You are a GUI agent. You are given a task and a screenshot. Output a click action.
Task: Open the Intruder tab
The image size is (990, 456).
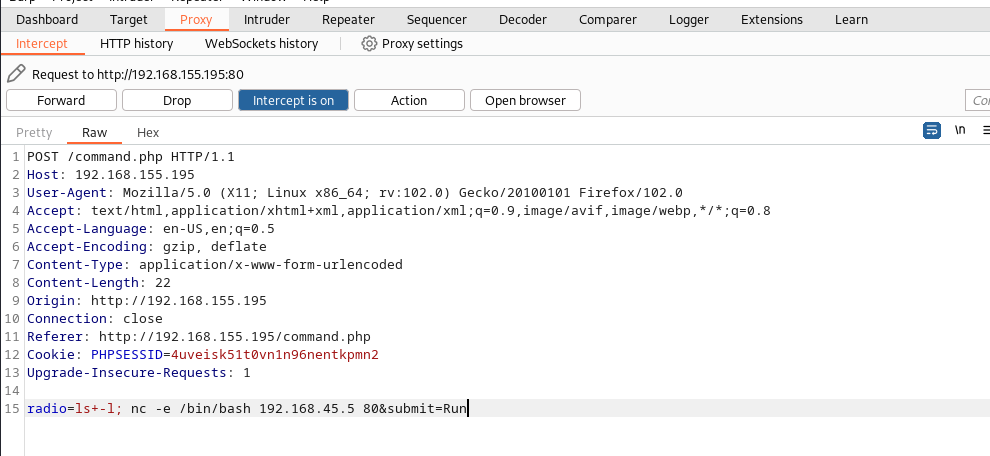[x=267, y=20]
